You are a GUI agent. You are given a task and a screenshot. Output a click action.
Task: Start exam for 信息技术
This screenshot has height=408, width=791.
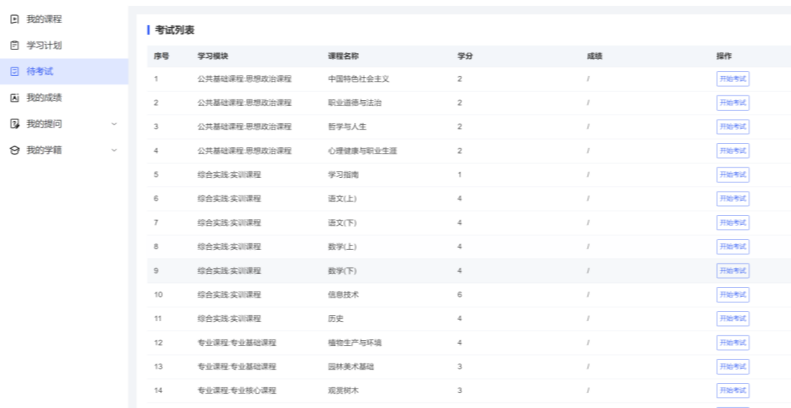[x=732, y=295]
